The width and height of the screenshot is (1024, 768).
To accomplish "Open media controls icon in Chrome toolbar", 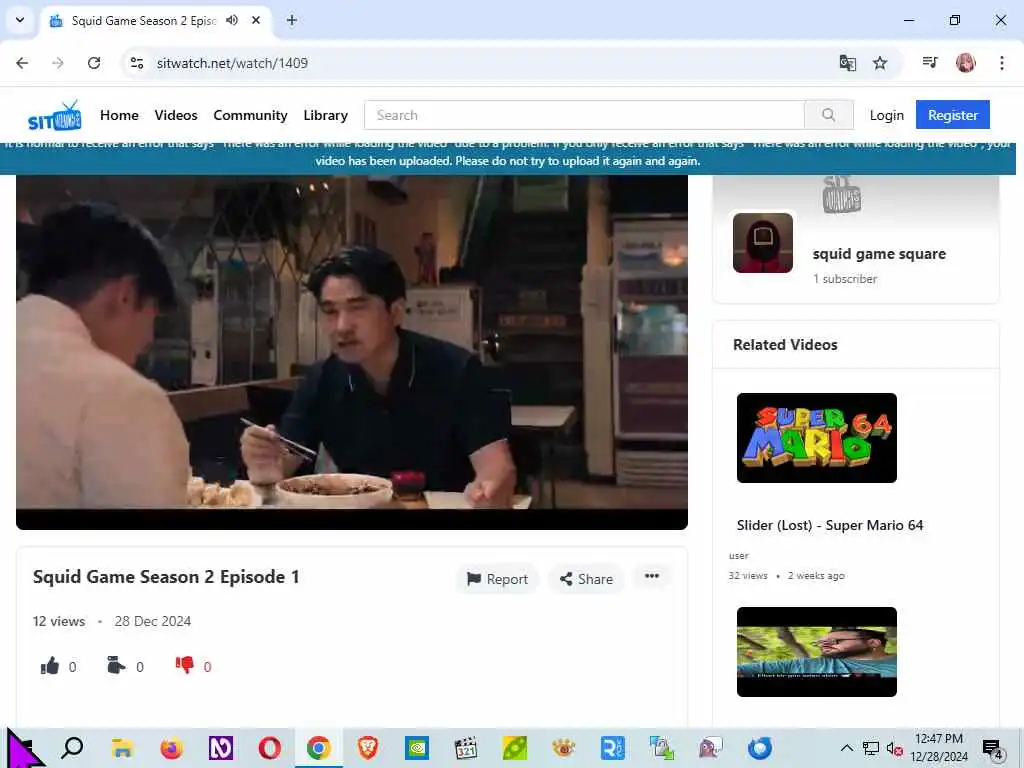I will point(930,63).
